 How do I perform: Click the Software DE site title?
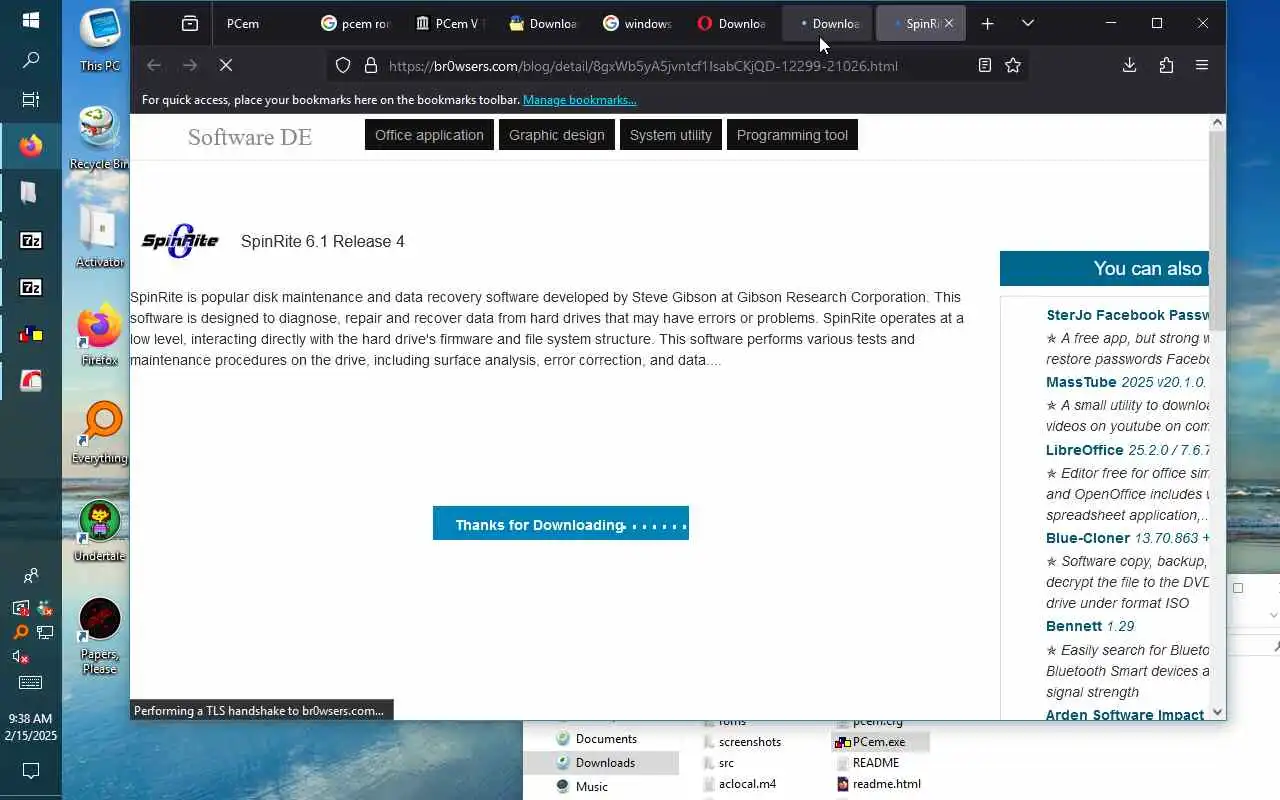[250, 137]
